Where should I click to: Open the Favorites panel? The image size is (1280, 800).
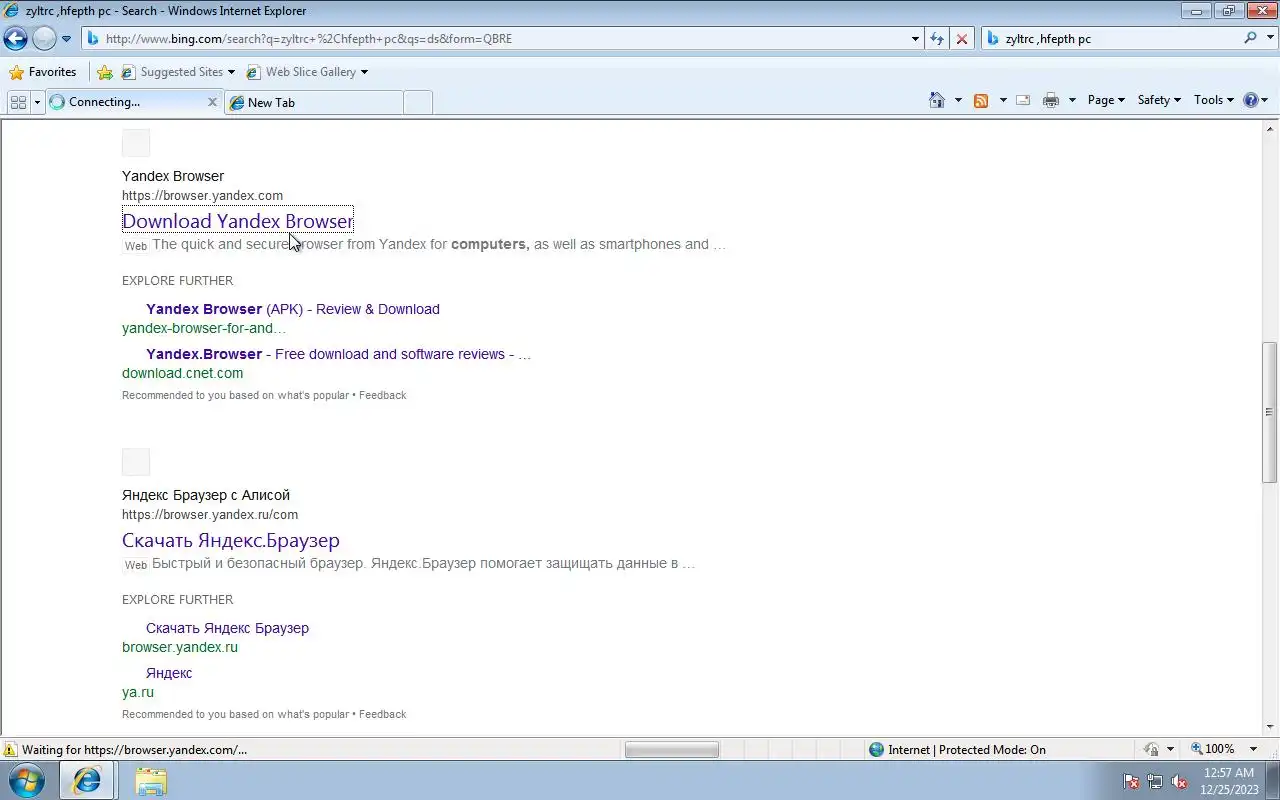pos(42,72)
